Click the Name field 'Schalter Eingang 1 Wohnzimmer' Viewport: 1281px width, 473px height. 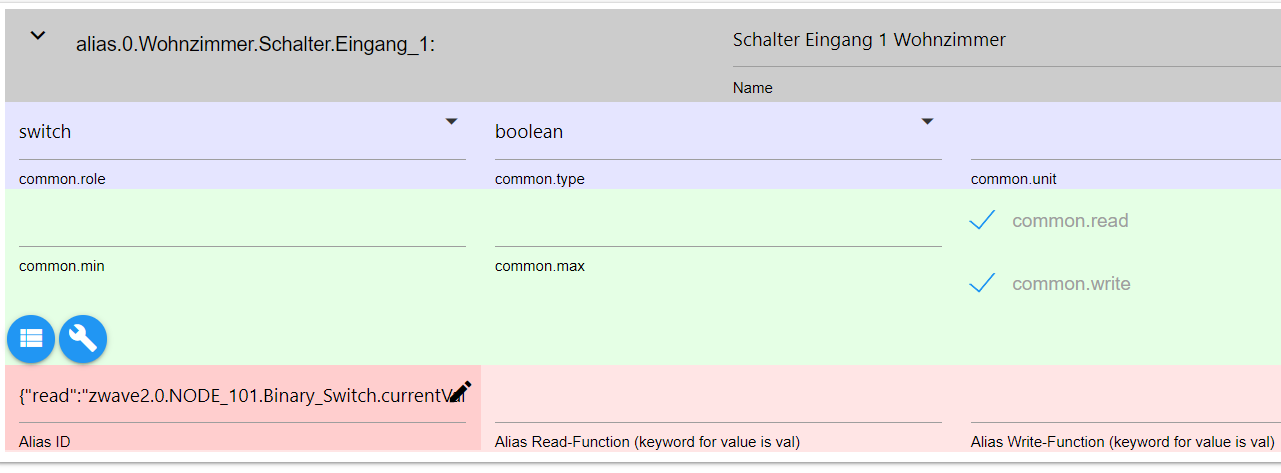pos(868,40)
